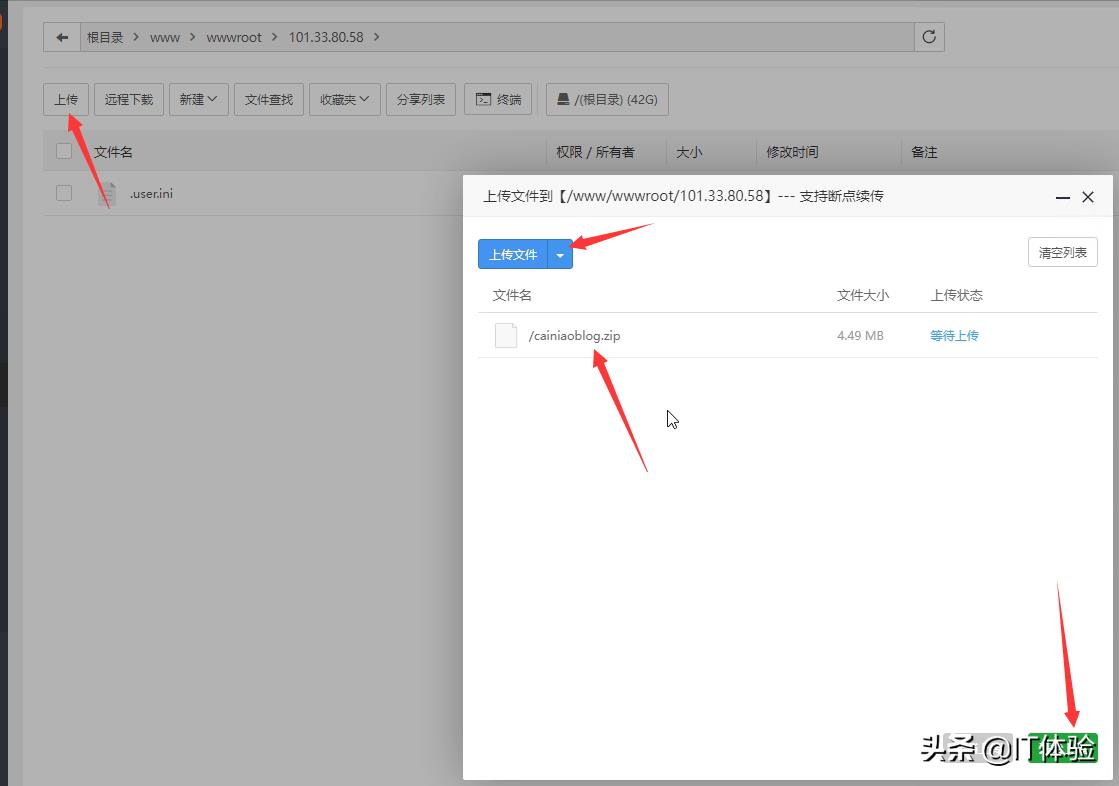Expand the 收藏夹 favorites dropdown
Image resolution: width=1119 pixels, height=786 pixels.
[344, 99]
